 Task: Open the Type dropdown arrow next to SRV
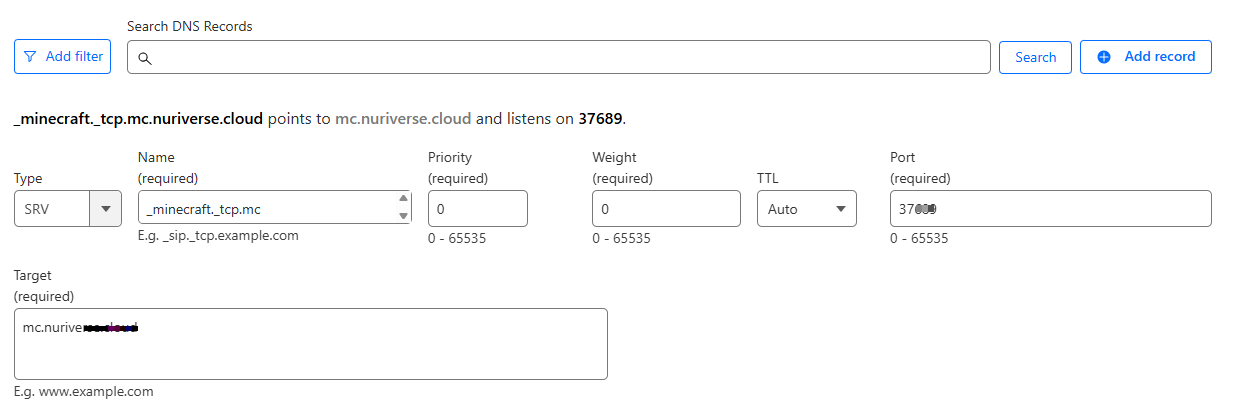click(105, 209)
